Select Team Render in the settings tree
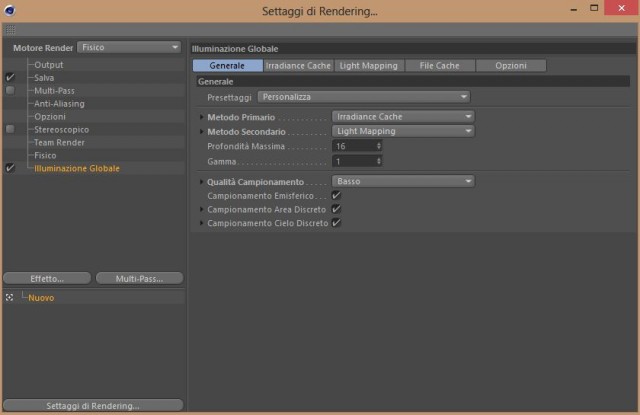 [59, 142]
